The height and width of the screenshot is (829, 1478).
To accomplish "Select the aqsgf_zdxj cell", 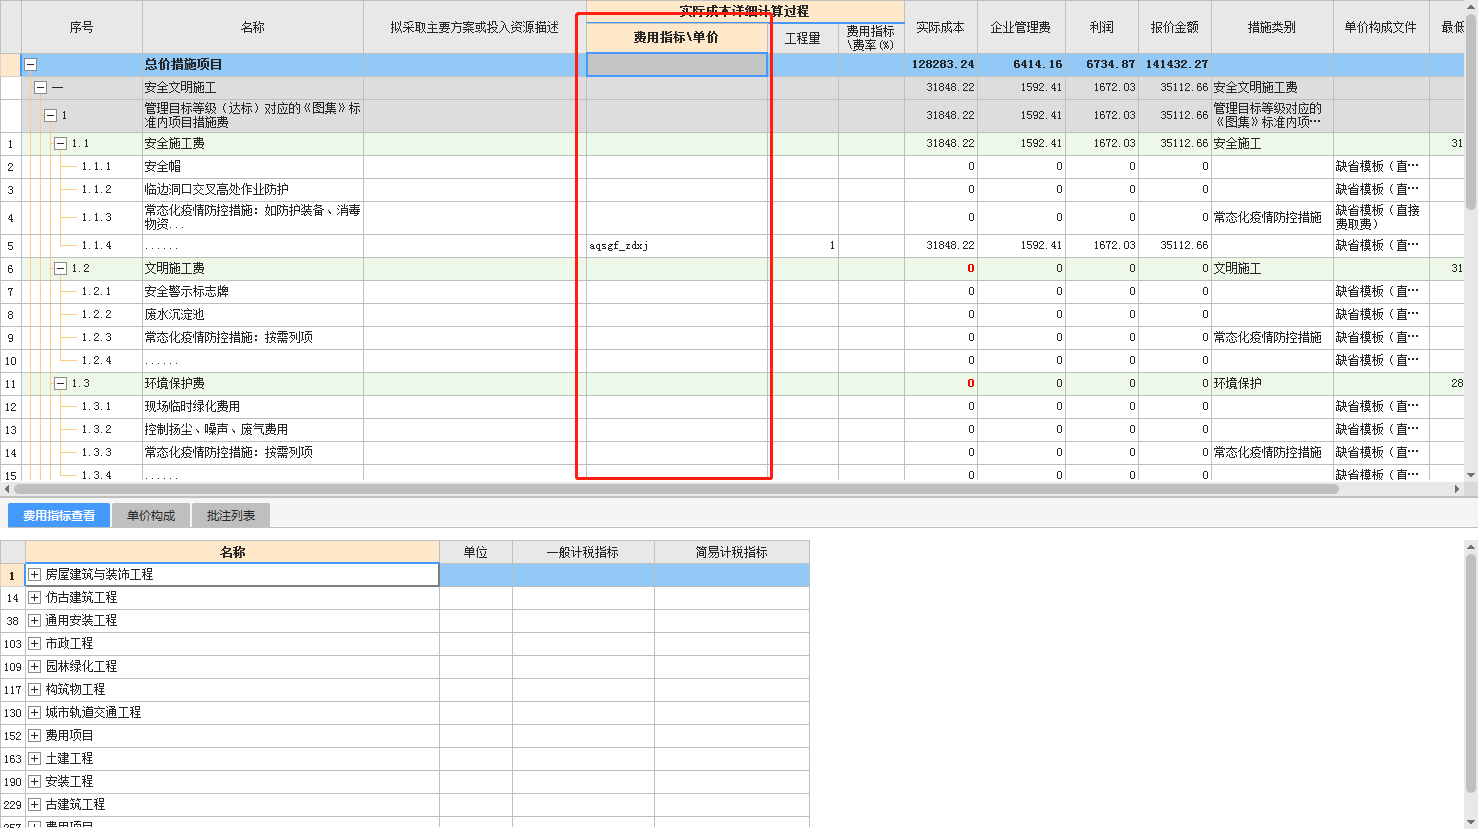I will coord(677,245).
